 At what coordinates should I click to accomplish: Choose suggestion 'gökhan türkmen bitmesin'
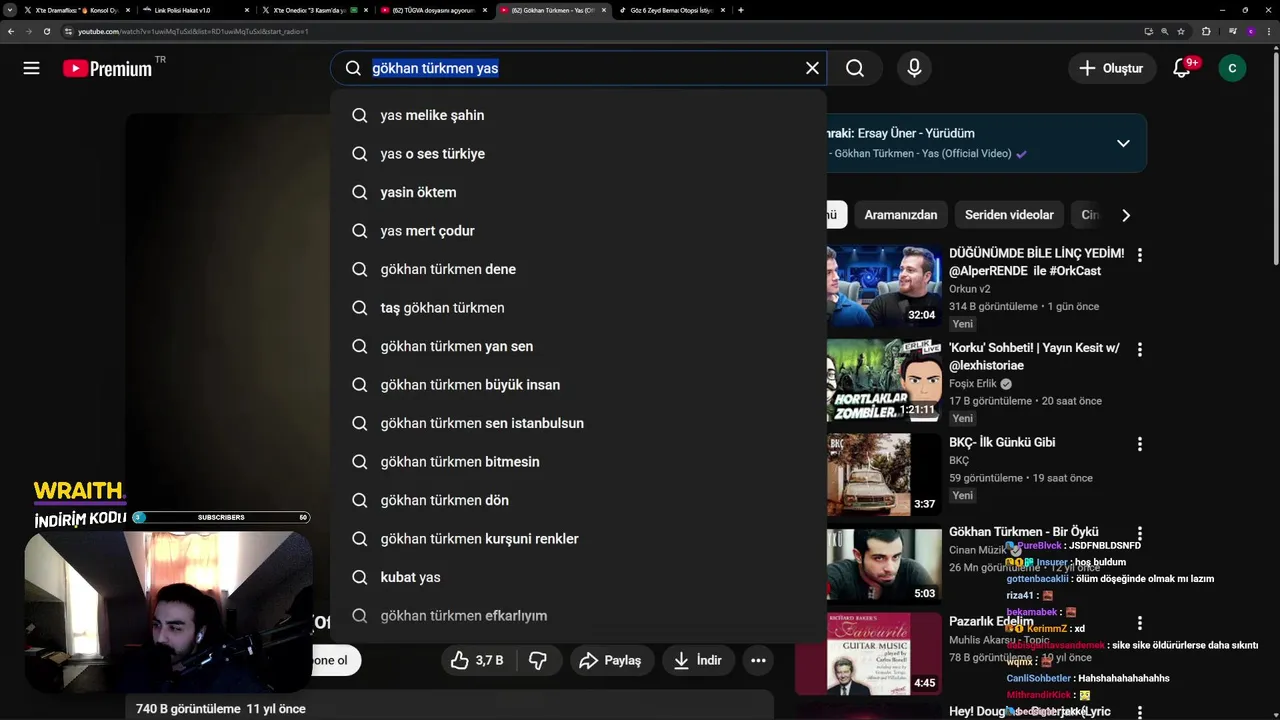coord(578,462)
